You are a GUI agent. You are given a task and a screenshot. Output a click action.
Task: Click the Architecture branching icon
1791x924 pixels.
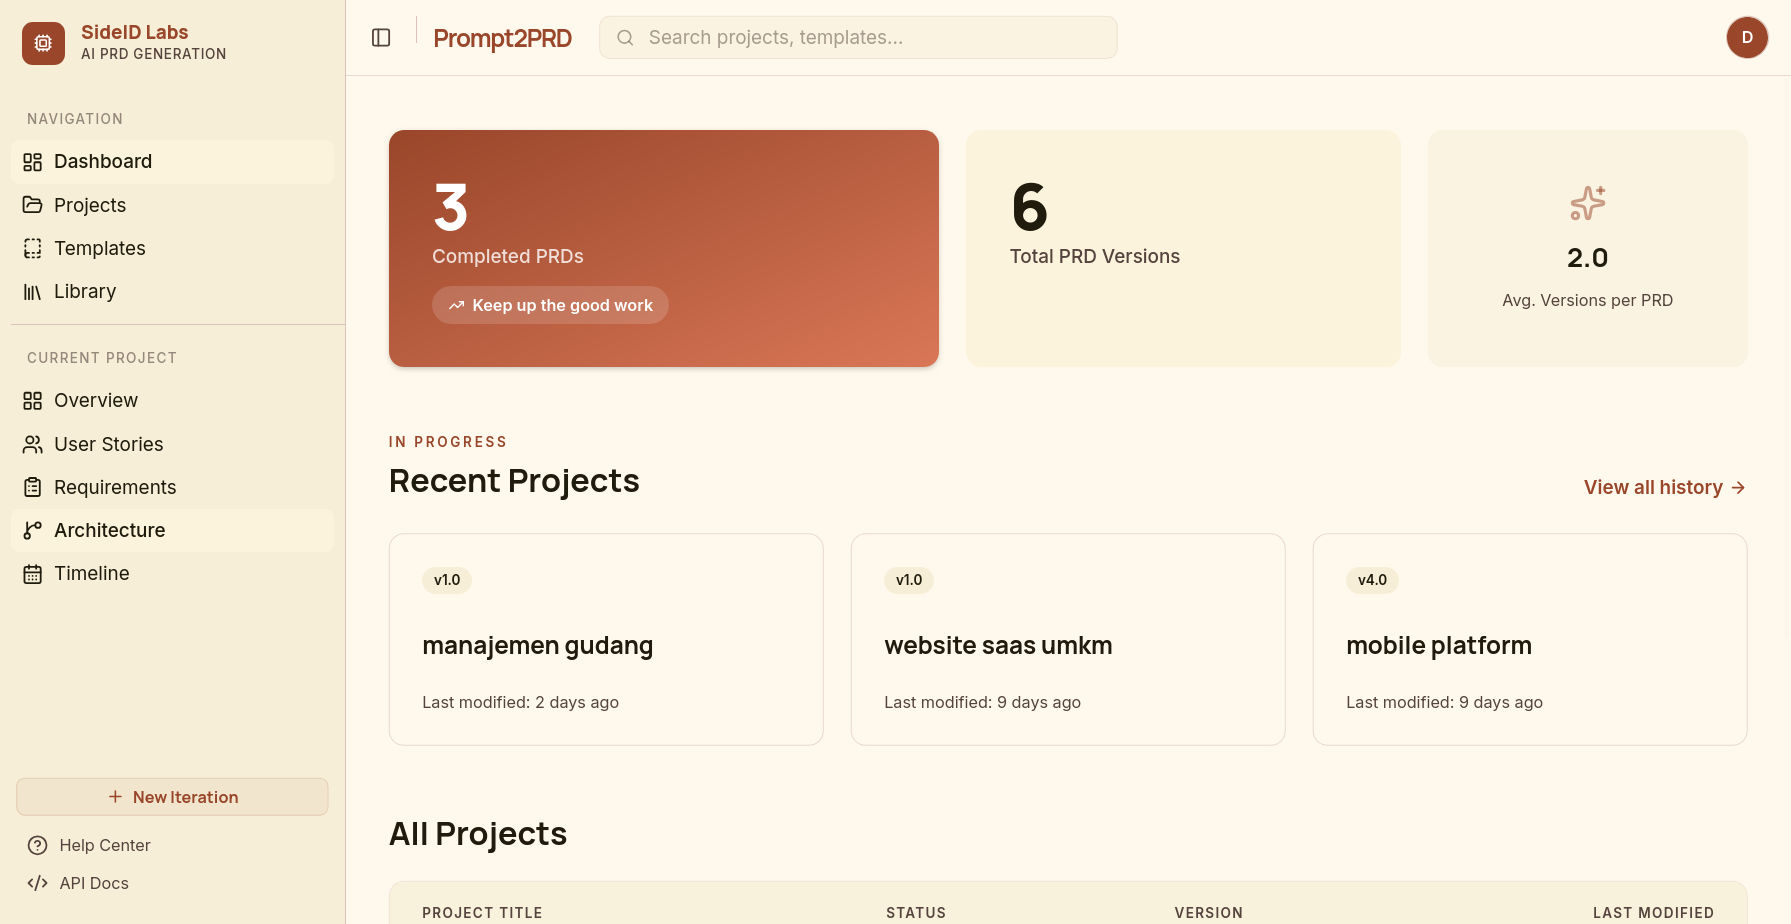pyautogui.click(x=32, y=530)
